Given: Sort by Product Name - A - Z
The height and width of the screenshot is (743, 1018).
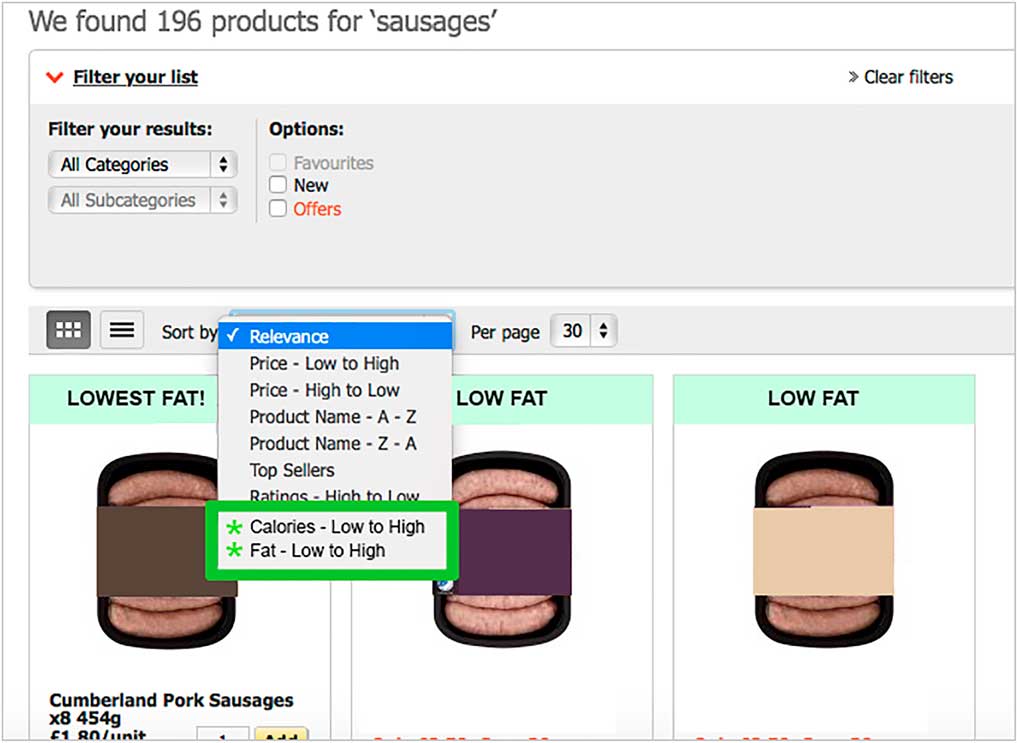Looking at the screenshot, I should pyautogui.click(x=332, y=417).
